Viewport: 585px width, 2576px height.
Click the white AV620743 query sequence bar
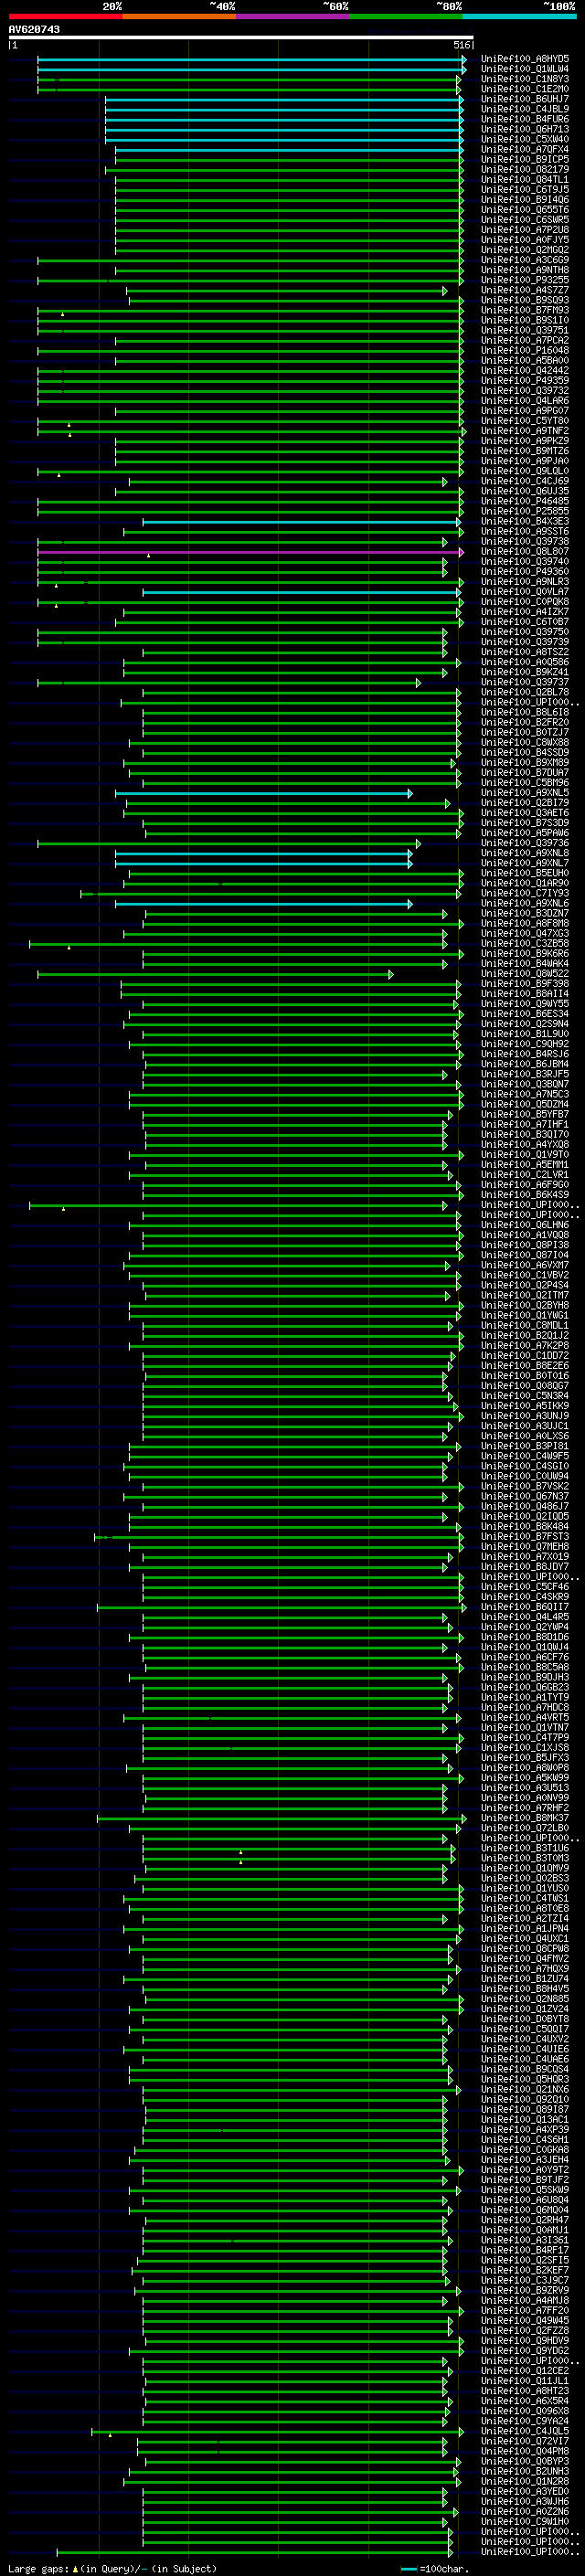[240, 38]
